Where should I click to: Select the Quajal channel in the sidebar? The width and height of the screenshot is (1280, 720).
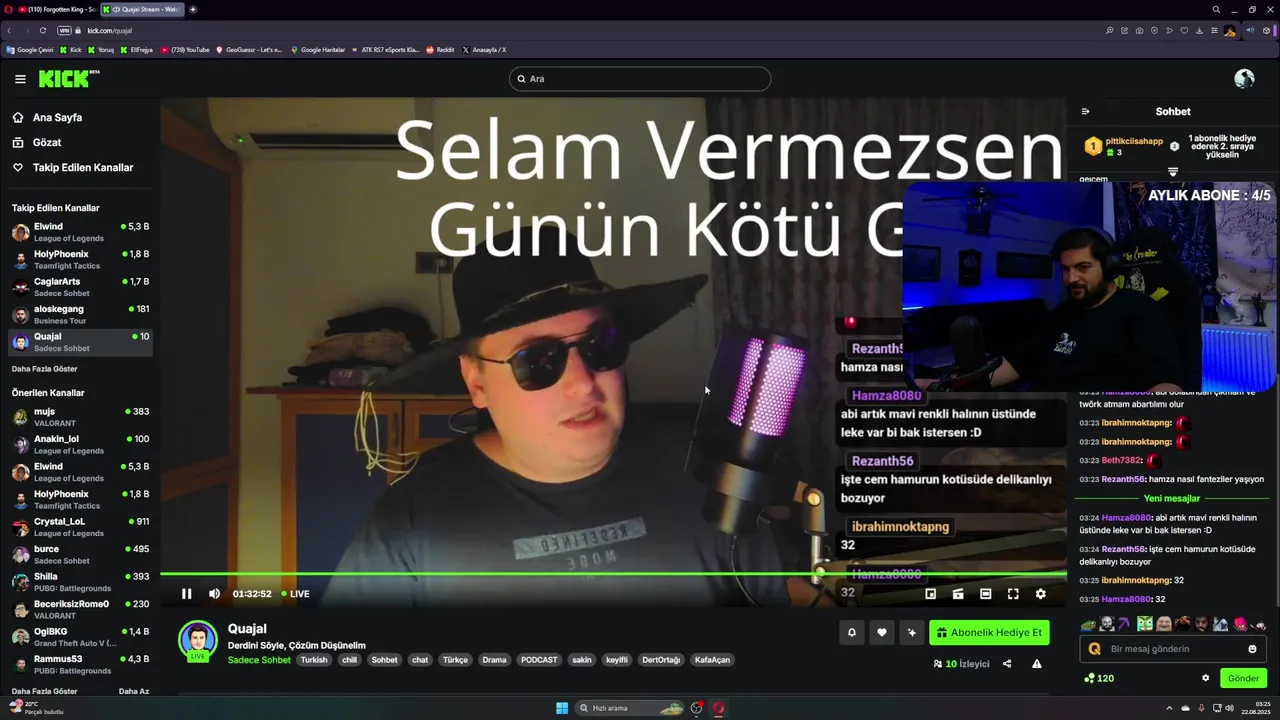tap(80, 342)
